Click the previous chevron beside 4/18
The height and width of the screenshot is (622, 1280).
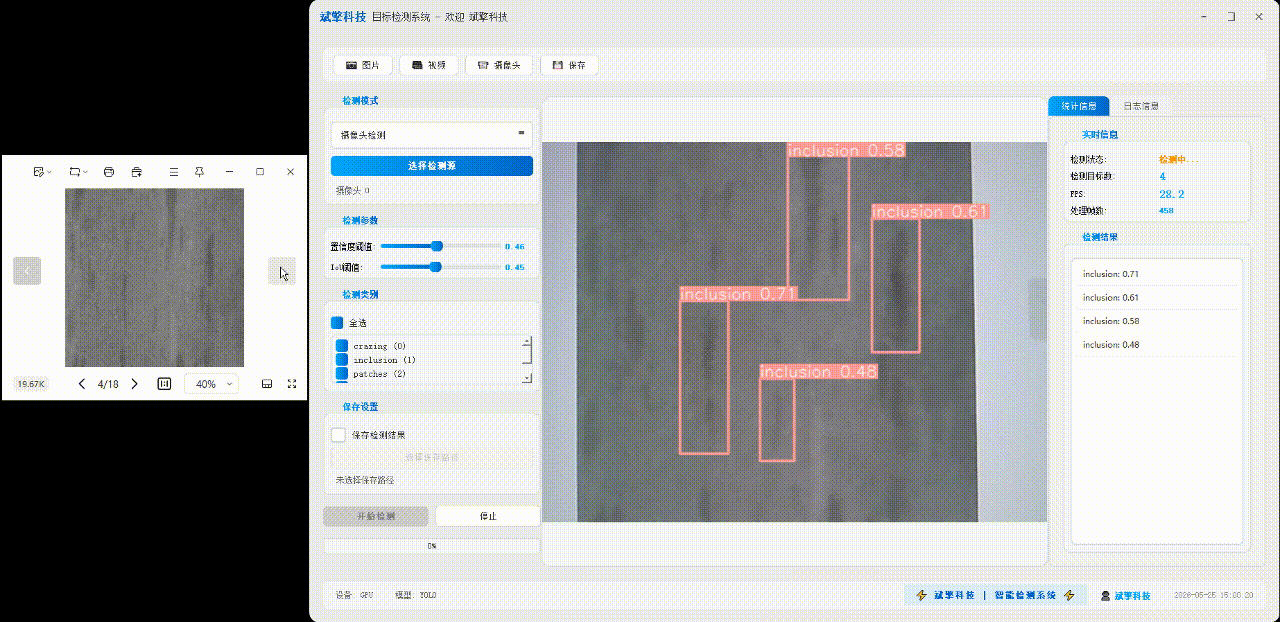point(82,384)
